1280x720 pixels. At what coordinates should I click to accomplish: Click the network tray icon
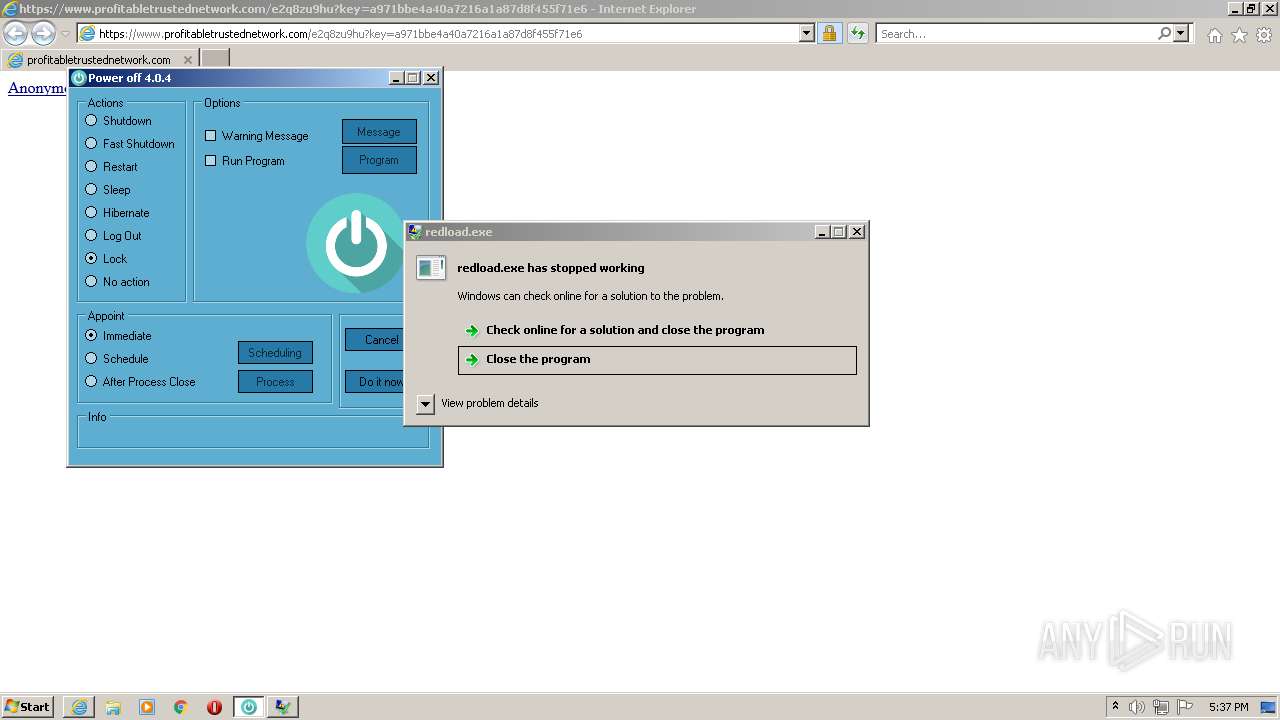(x=1161, y=707)
